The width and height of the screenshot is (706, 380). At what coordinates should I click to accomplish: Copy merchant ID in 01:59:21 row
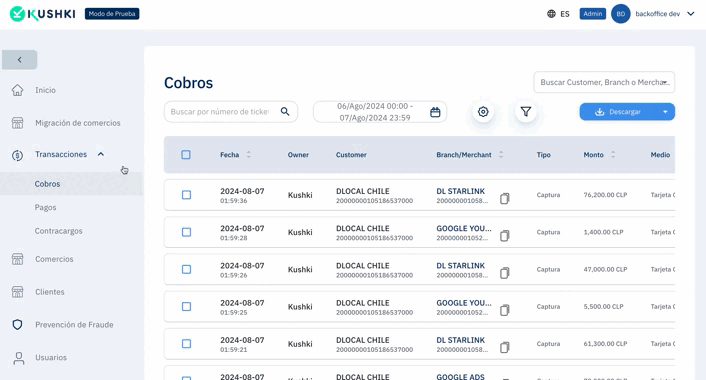click(x=505, y=347)
